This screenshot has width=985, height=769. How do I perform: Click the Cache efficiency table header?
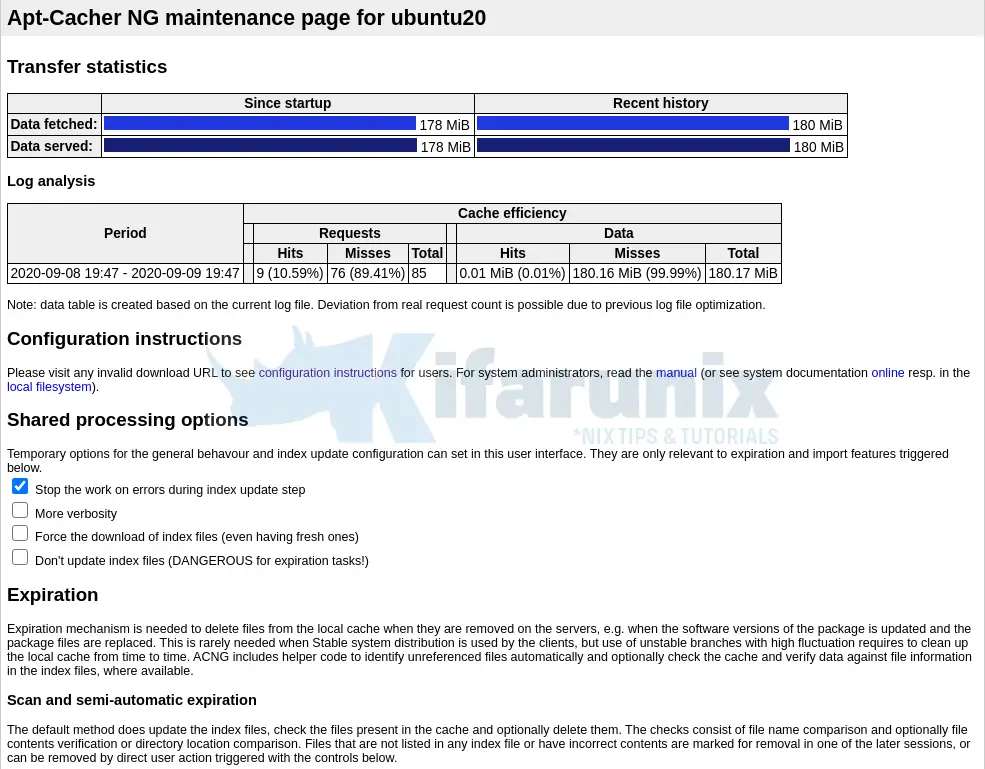[512, 213]
